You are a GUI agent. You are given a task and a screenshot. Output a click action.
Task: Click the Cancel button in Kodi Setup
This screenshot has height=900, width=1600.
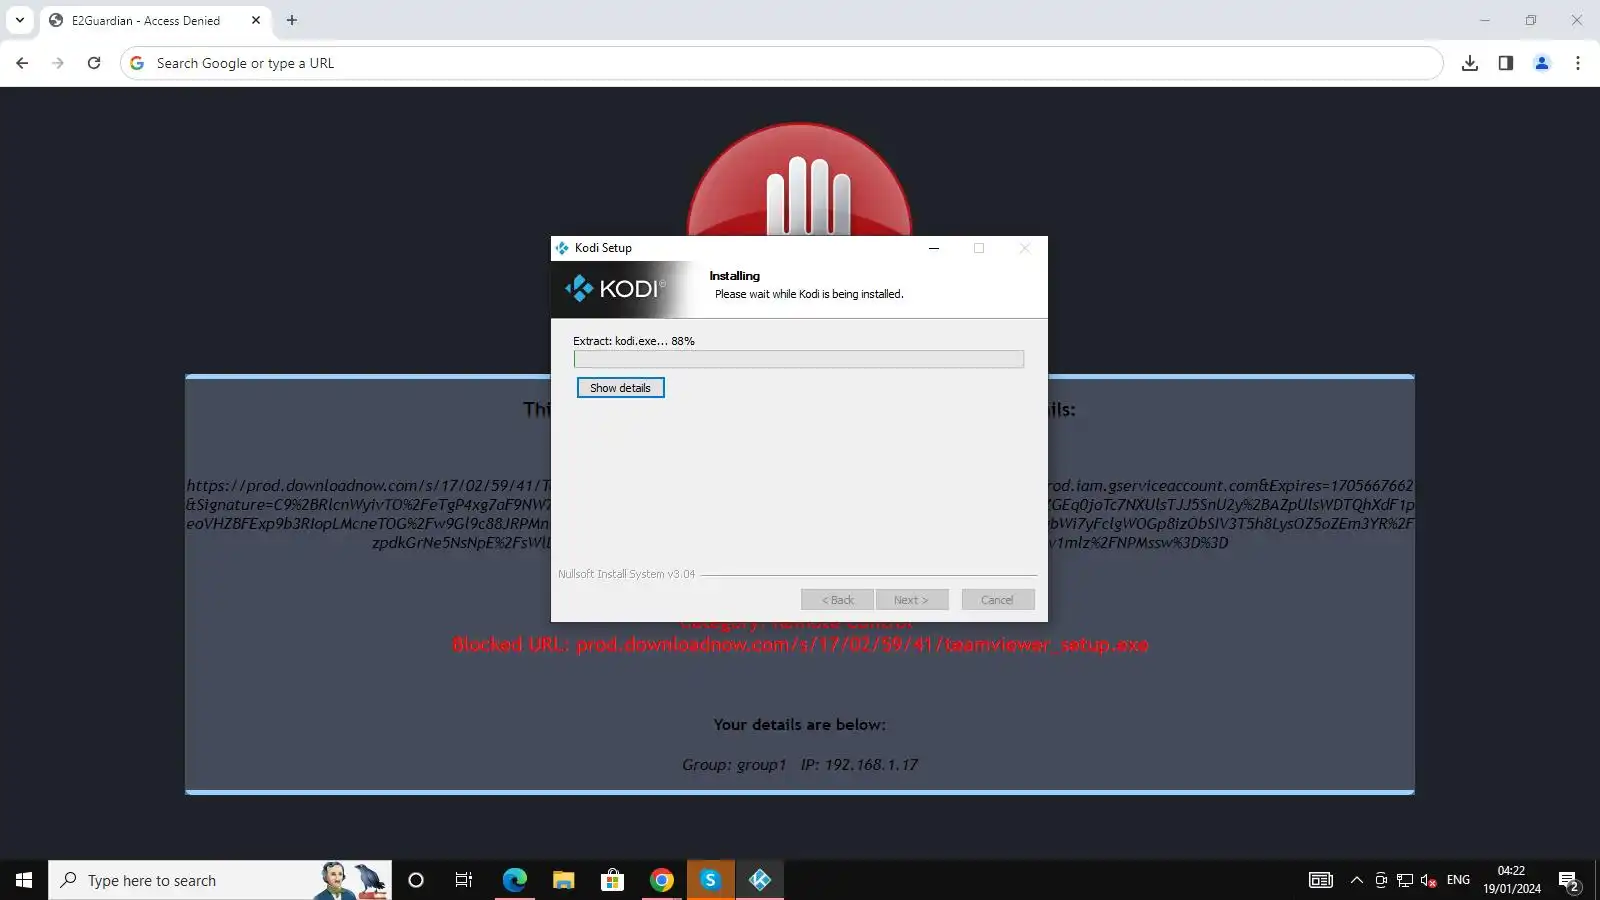(998, 600)
